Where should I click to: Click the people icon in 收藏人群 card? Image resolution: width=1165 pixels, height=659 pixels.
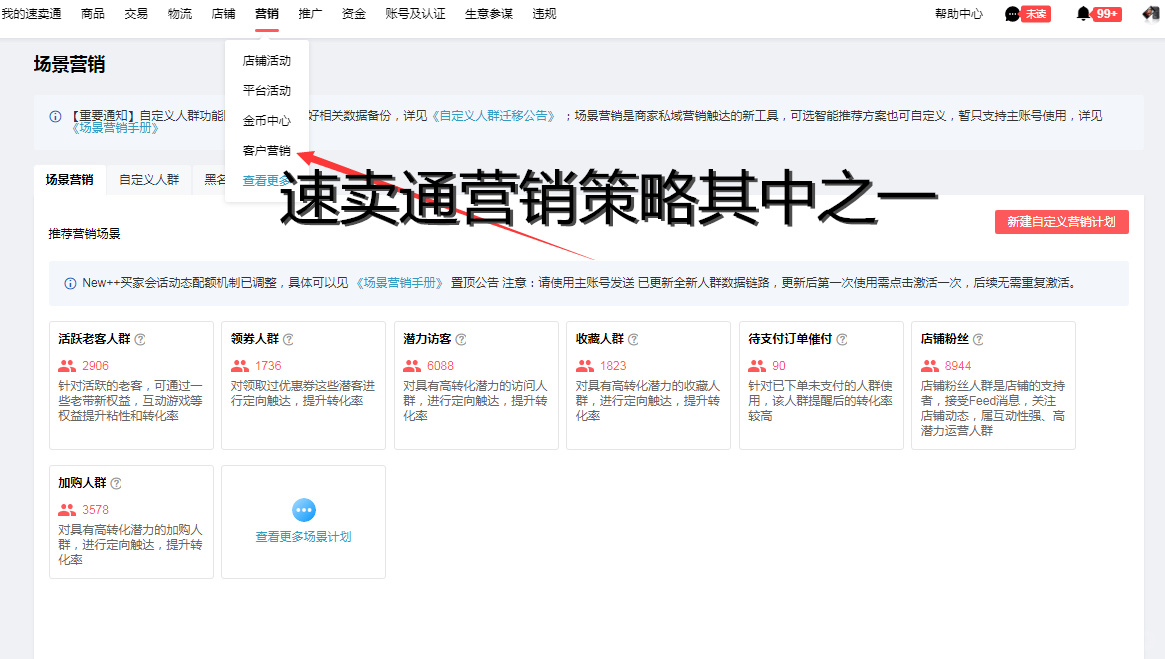584,366
